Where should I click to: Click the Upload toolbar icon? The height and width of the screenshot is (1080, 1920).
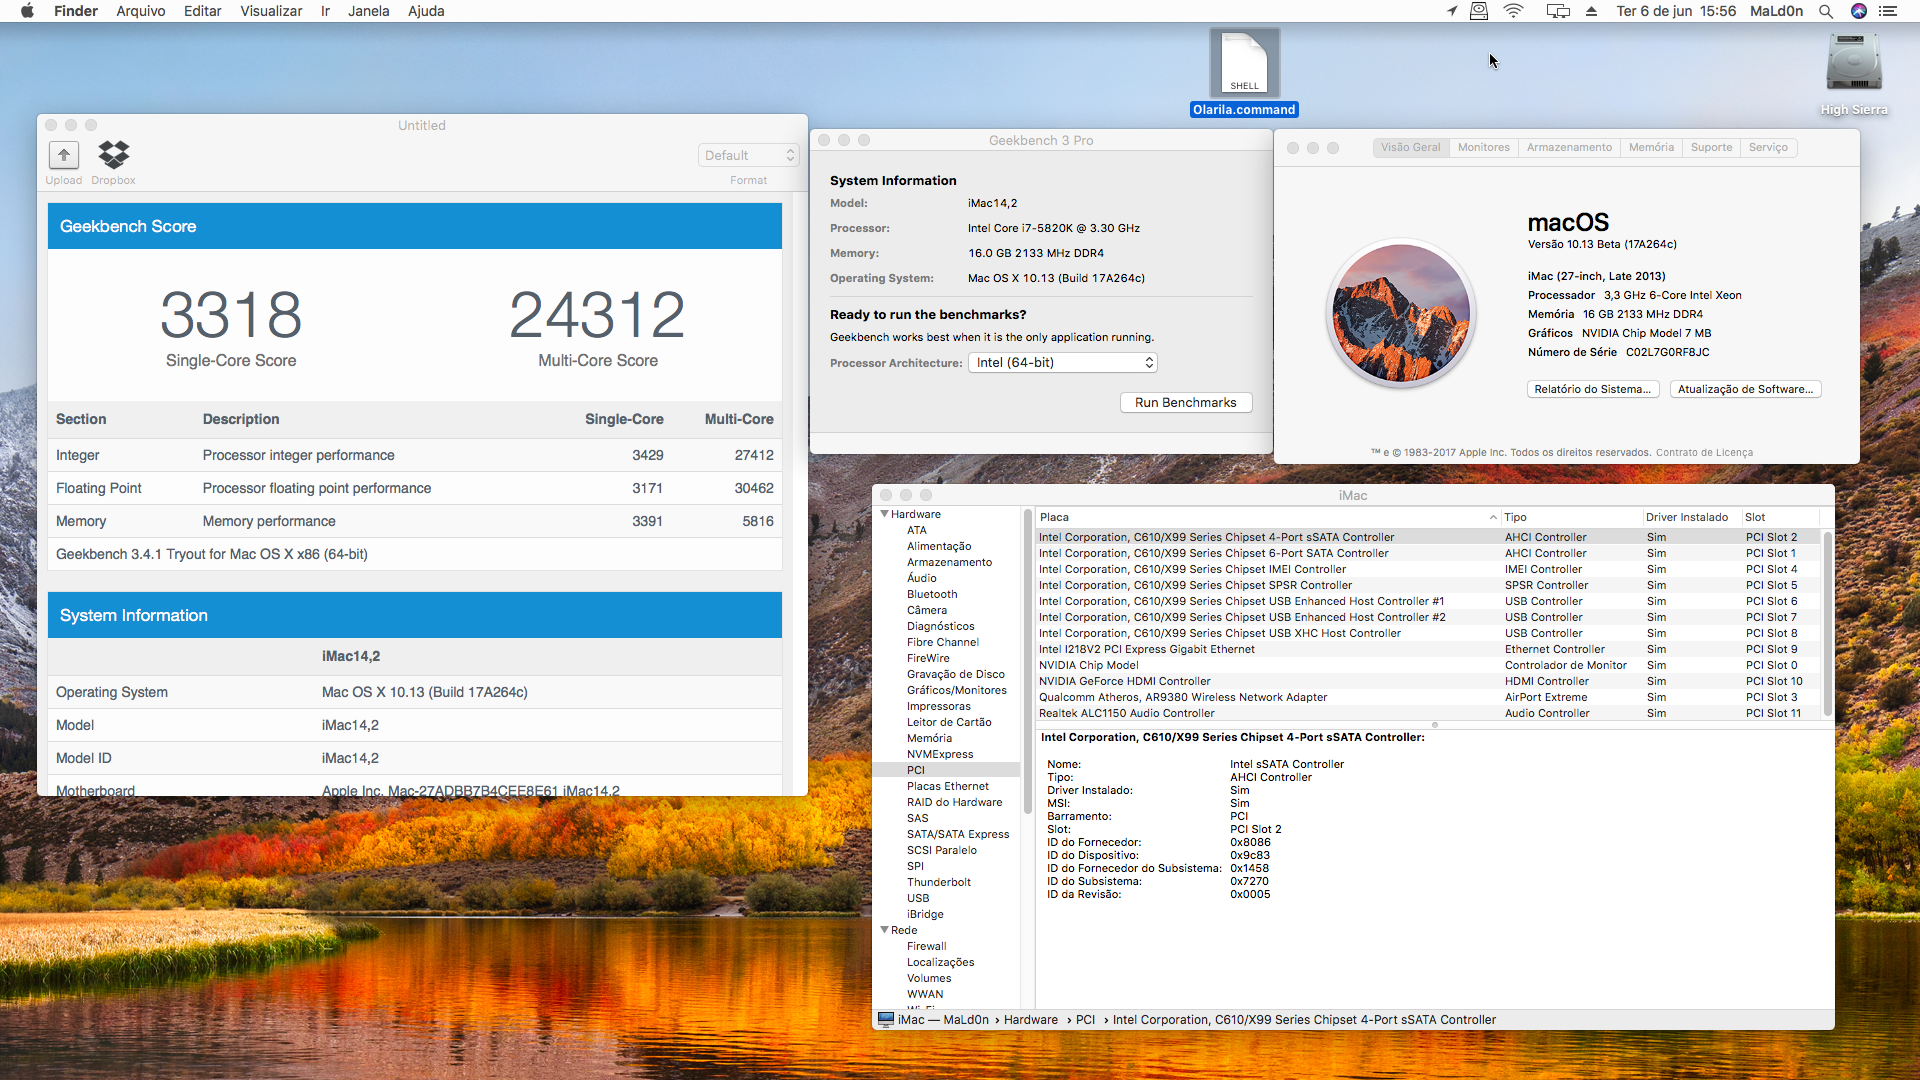63,155
